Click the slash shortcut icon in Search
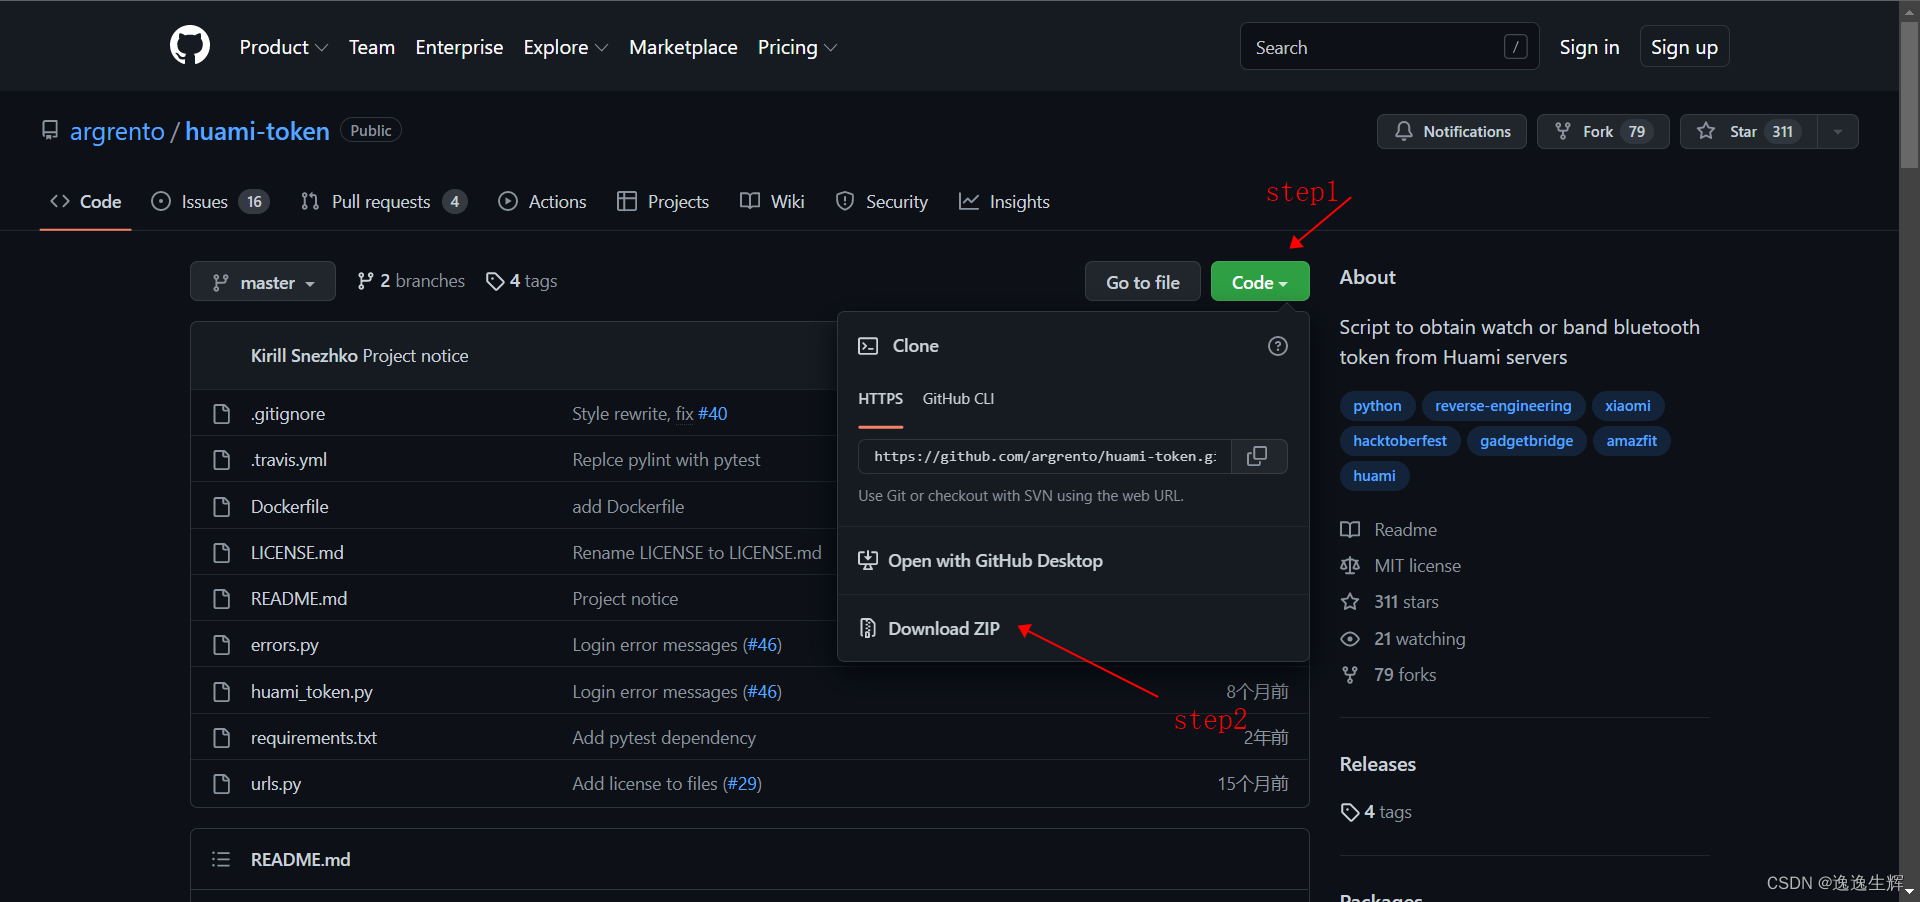 (x=1515, y=47)
